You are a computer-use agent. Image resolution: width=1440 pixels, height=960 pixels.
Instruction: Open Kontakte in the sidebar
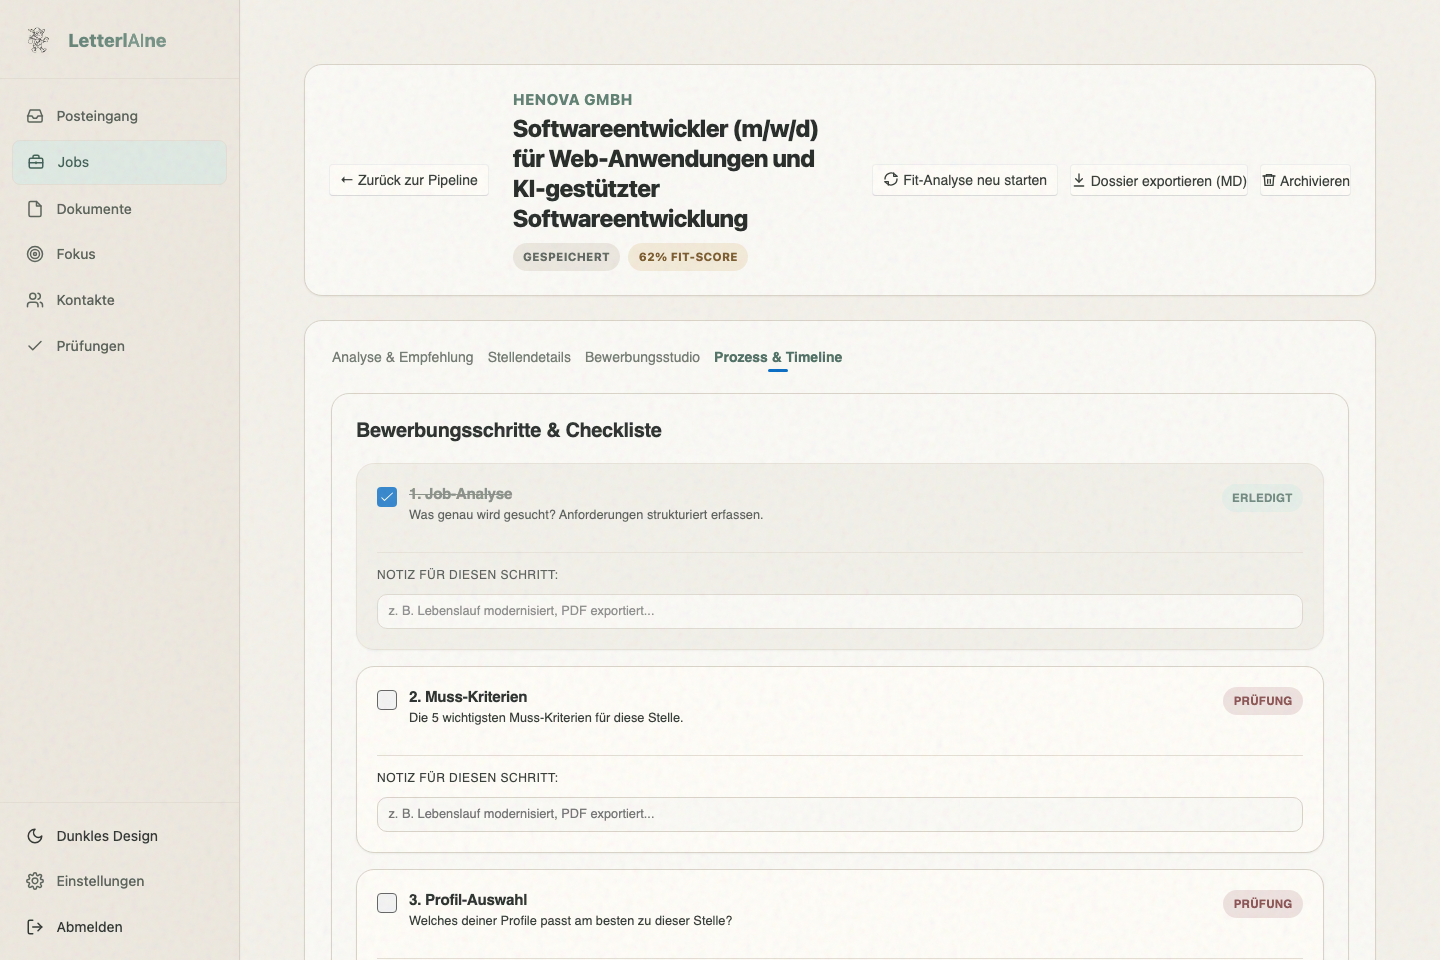(120, 300)
